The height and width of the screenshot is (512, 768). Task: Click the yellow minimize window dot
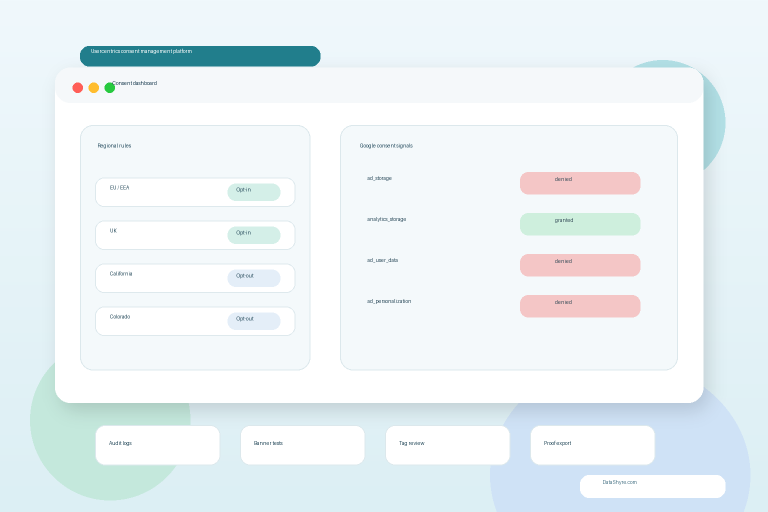[94, 88]
